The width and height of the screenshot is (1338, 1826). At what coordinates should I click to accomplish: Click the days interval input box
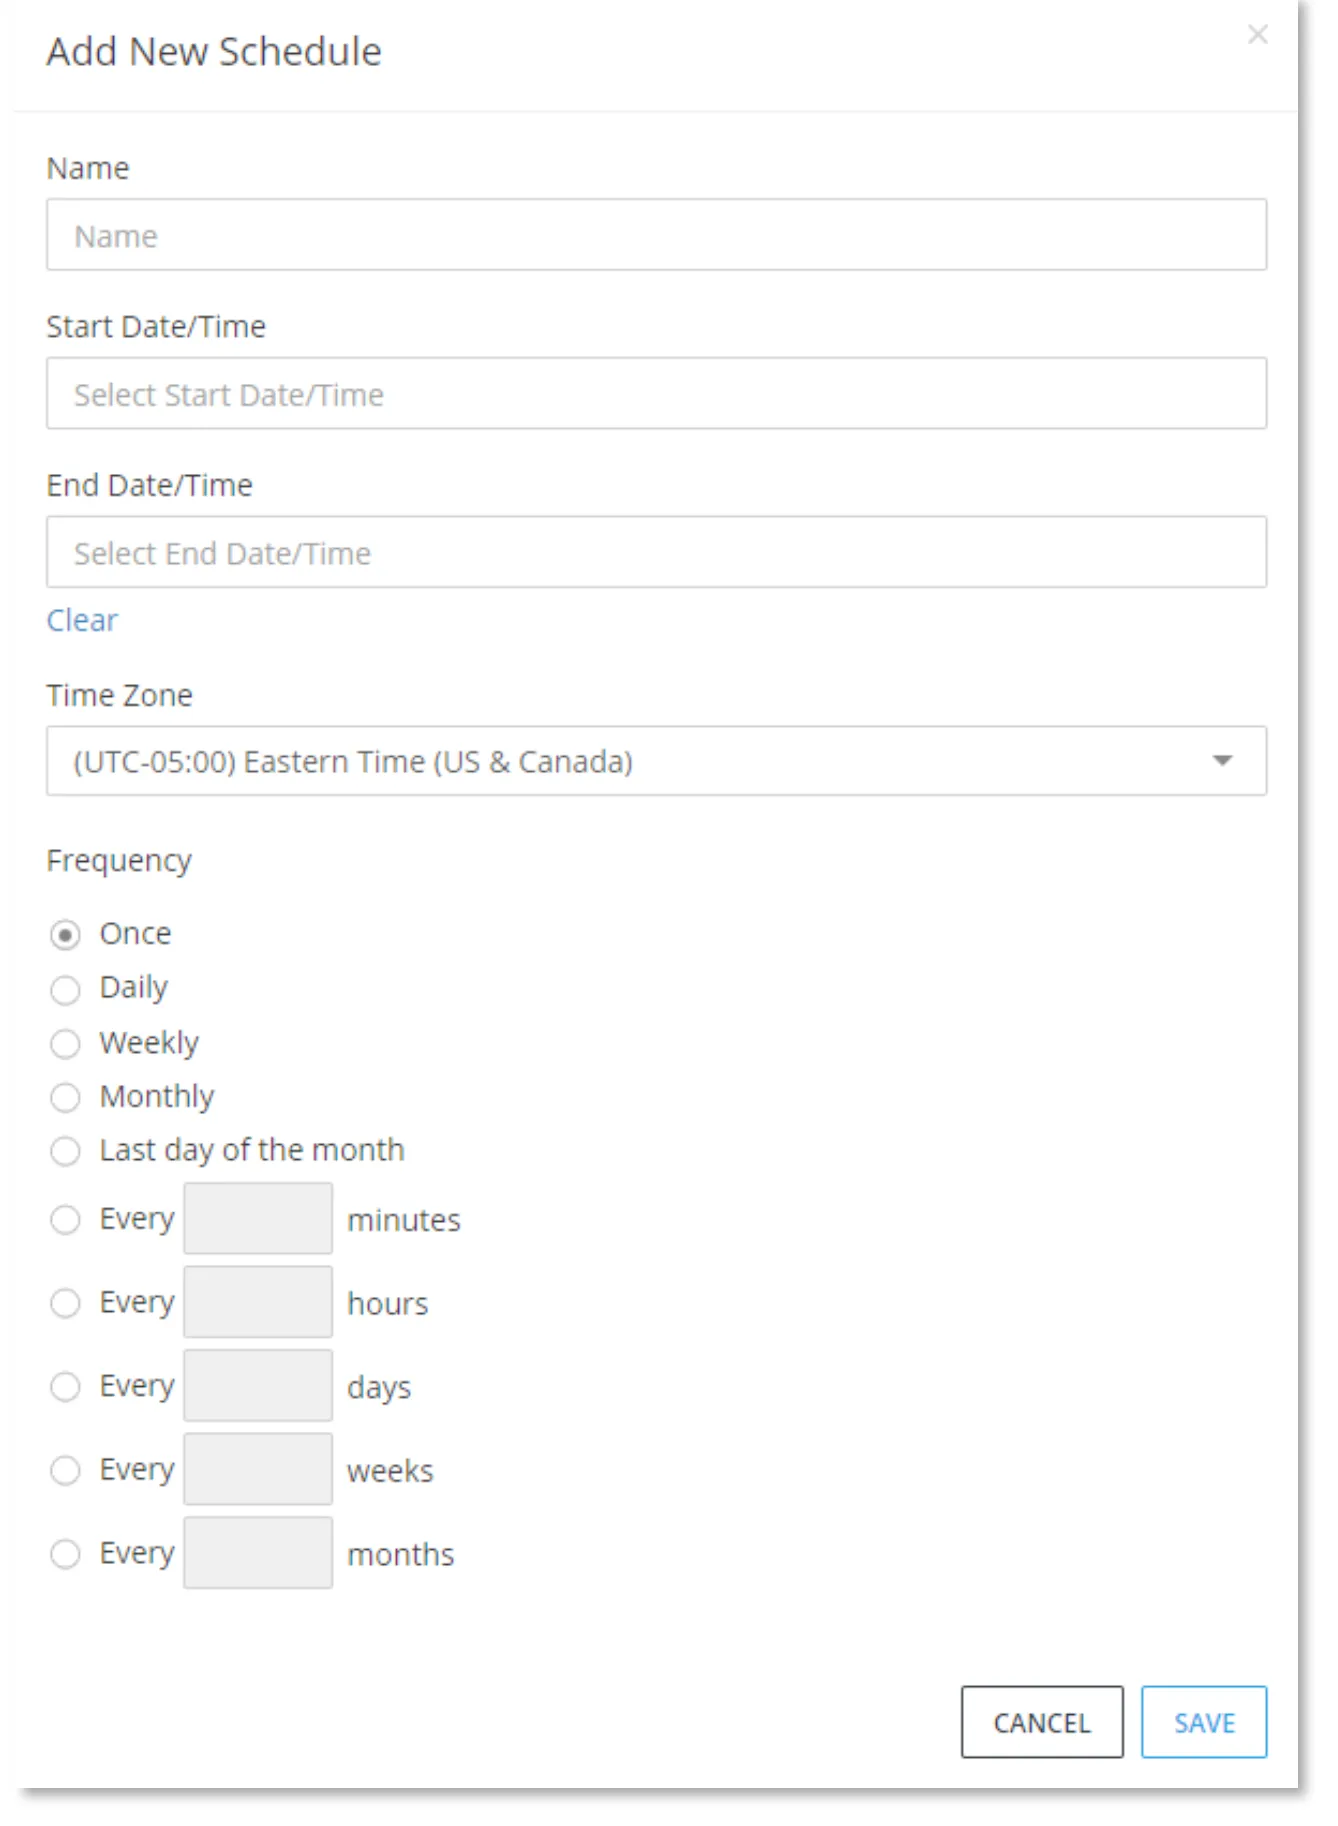258,1385
